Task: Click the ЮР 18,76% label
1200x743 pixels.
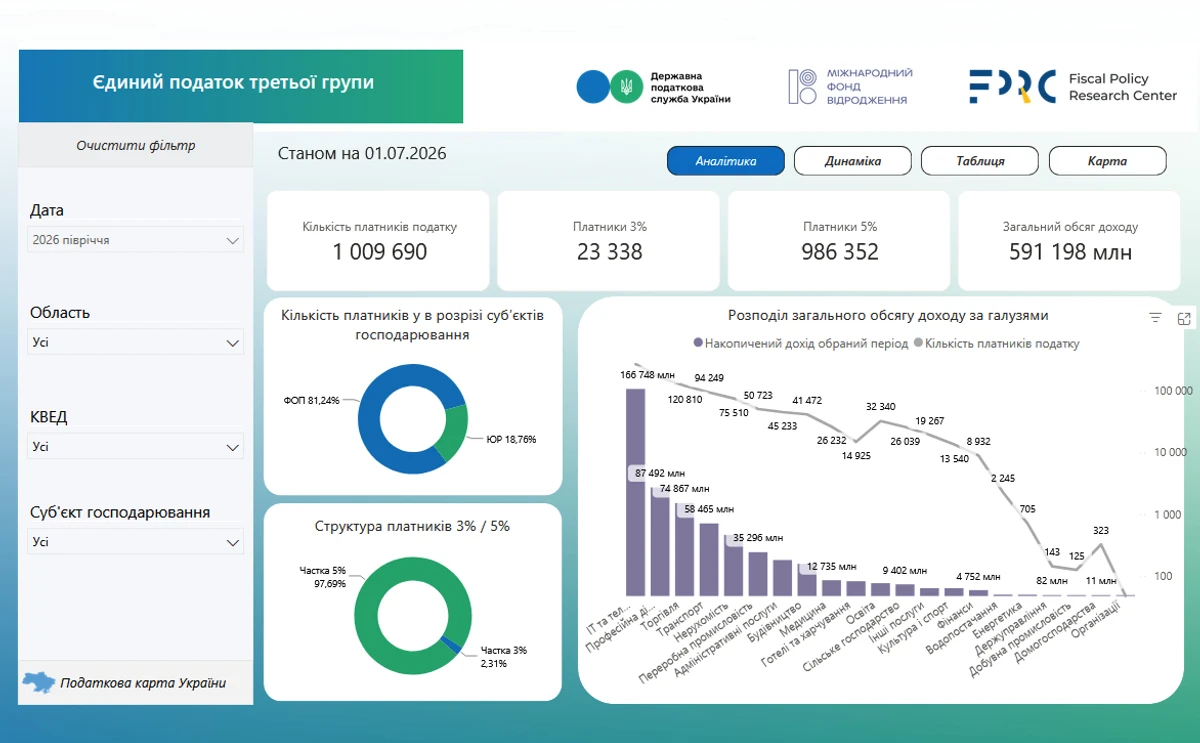Action: (x=512, y=438)
